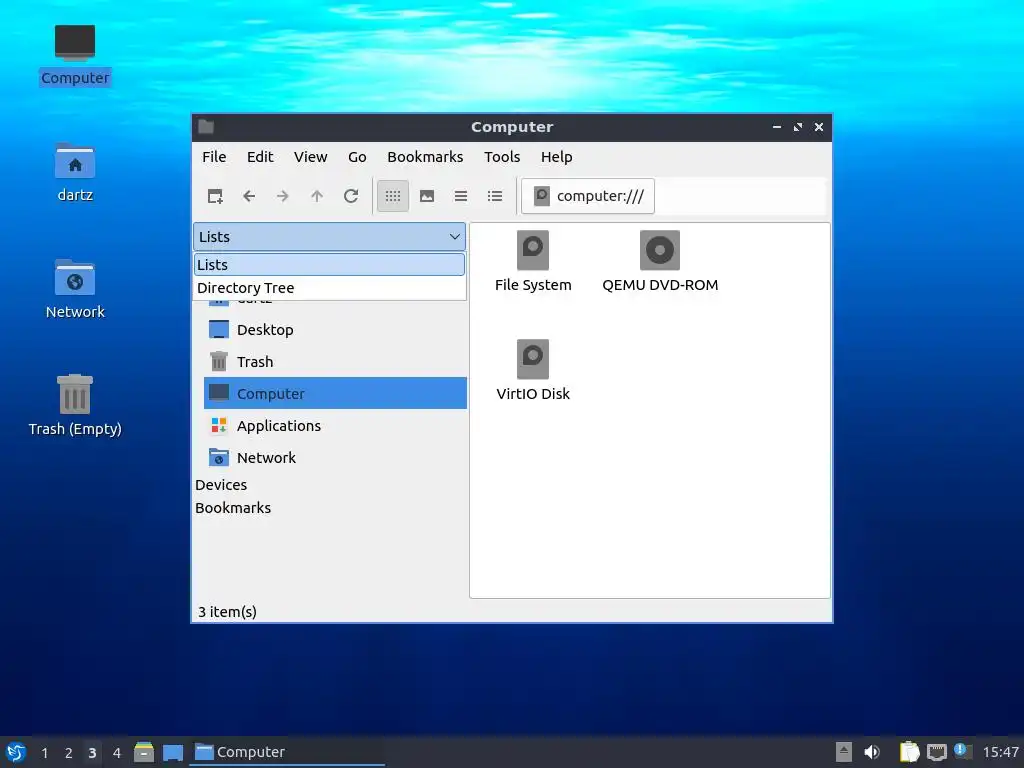Switch to thumbnail view mode
The image size is (1024, 768).
[427, 196]
